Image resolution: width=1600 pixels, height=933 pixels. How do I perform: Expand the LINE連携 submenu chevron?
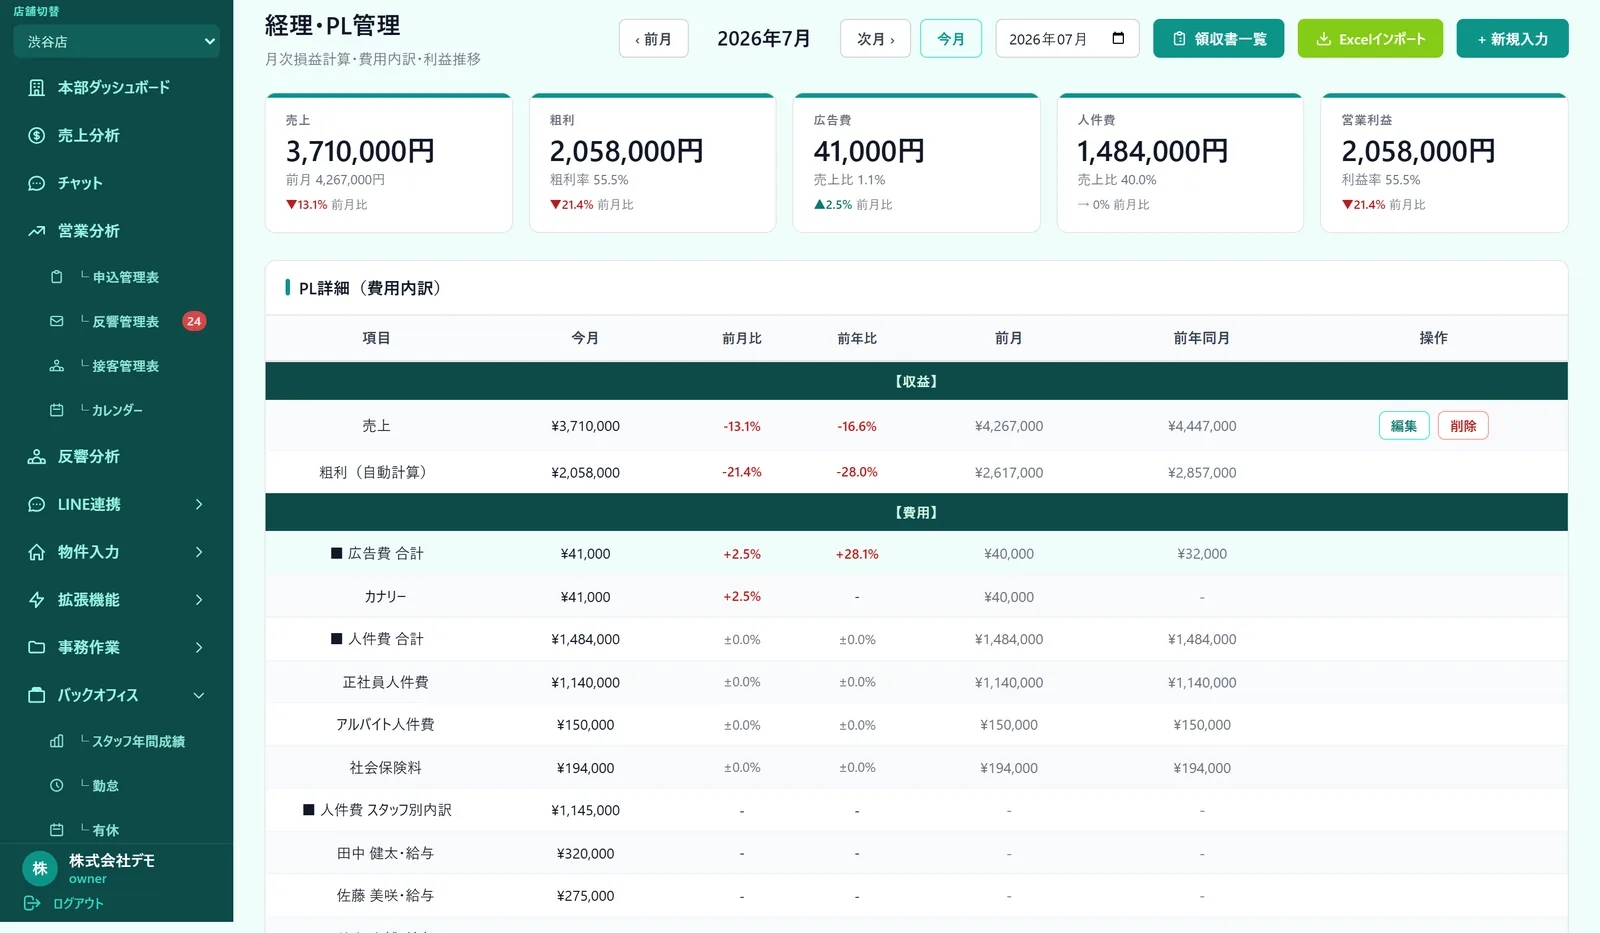199,504
